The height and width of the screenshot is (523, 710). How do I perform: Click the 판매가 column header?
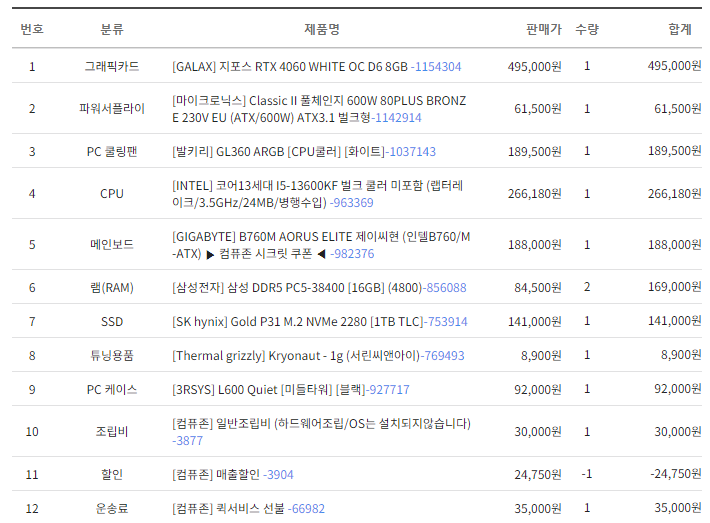pyautogui.click(x=544, y=29)
